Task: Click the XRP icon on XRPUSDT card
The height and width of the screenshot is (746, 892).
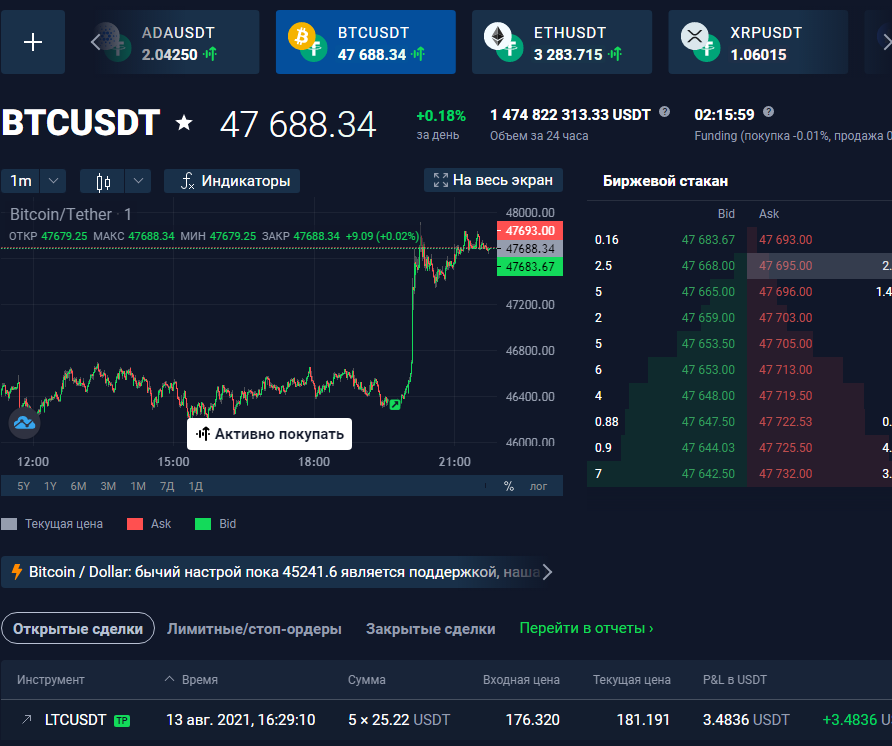Action: (695, 36)
